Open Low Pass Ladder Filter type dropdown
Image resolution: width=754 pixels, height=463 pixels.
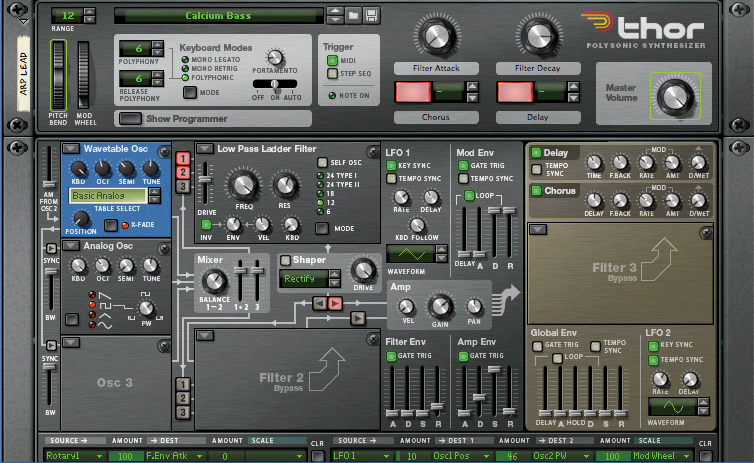(x=204, y=149)
